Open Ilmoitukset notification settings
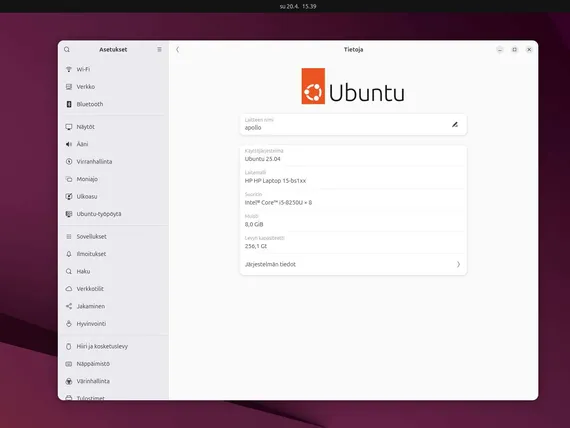The height and width of the screenshot is (428, 570). tap(113, 254)
